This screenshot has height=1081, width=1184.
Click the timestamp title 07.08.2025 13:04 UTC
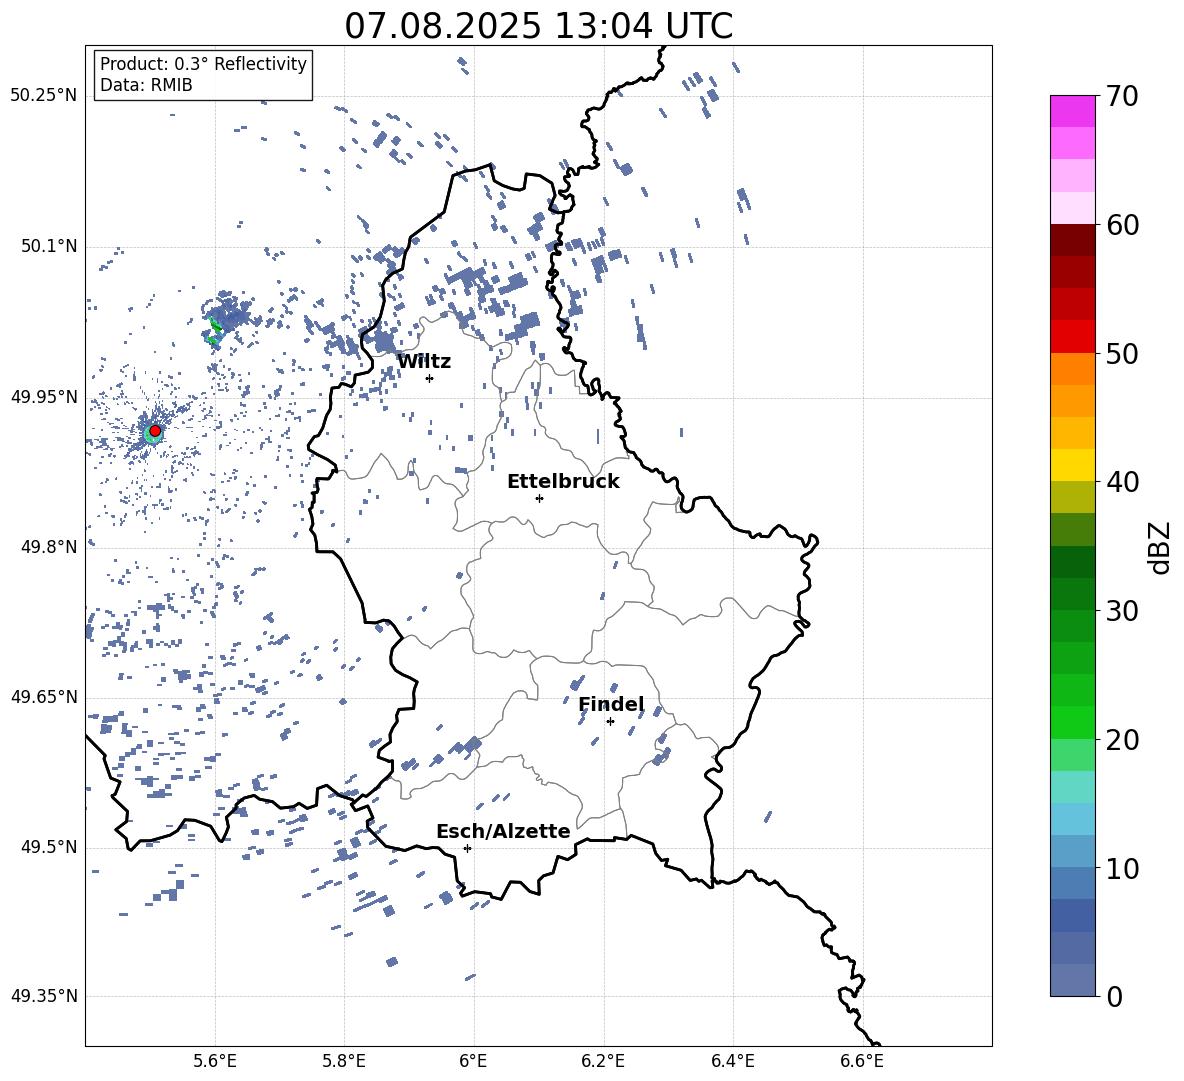538,26
